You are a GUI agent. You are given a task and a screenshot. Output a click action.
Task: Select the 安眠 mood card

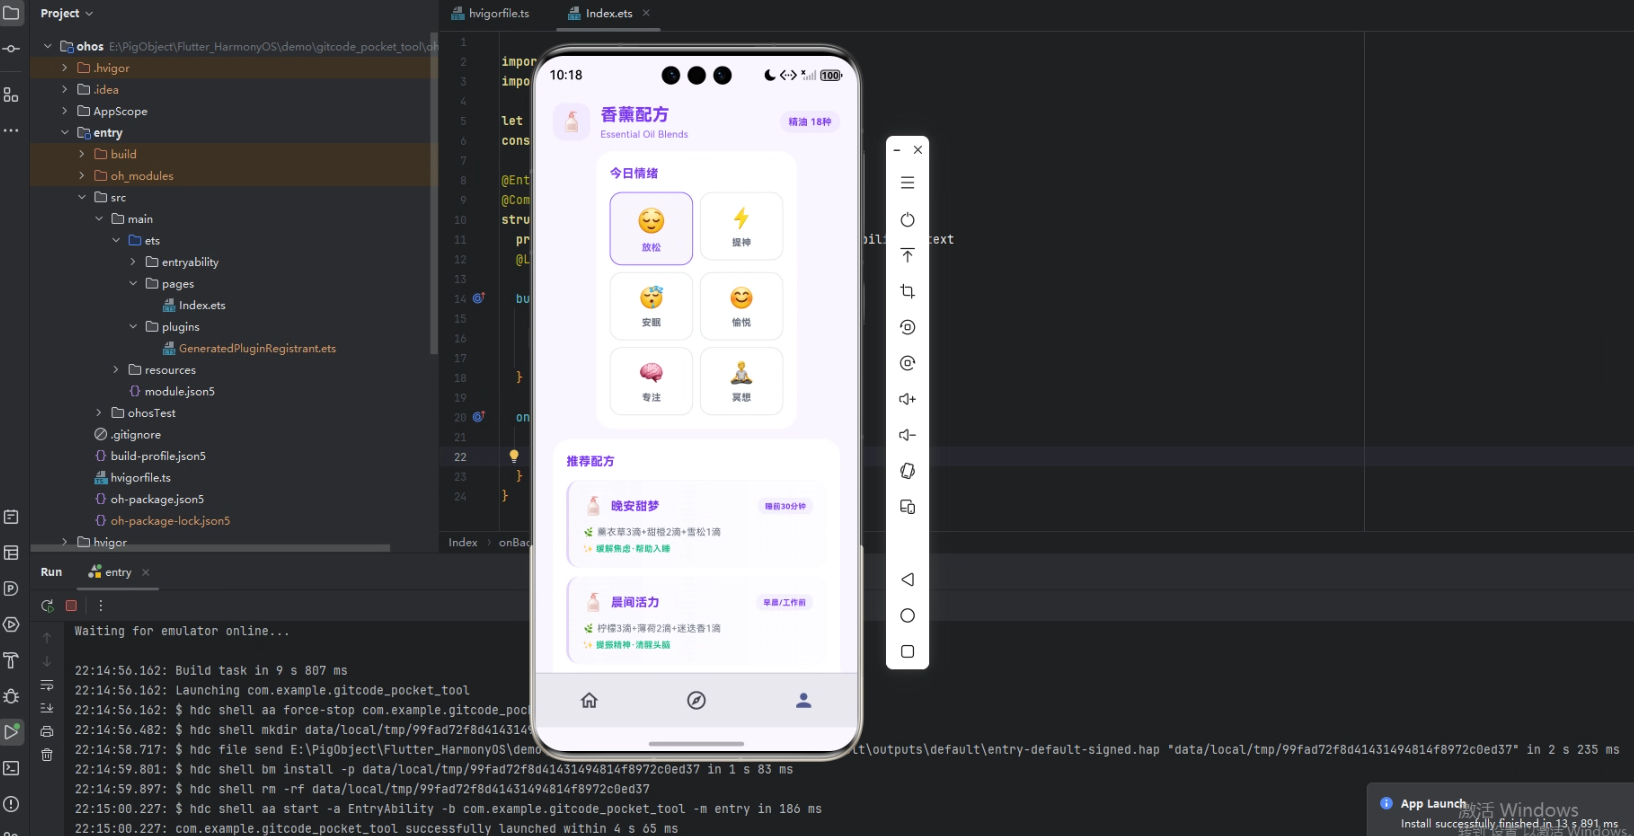coord(651,306)
